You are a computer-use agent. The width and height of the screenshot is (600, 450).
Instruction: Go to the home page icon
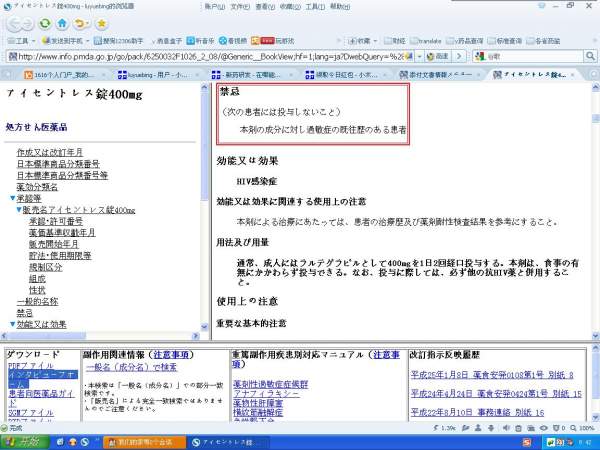[62, 24]
